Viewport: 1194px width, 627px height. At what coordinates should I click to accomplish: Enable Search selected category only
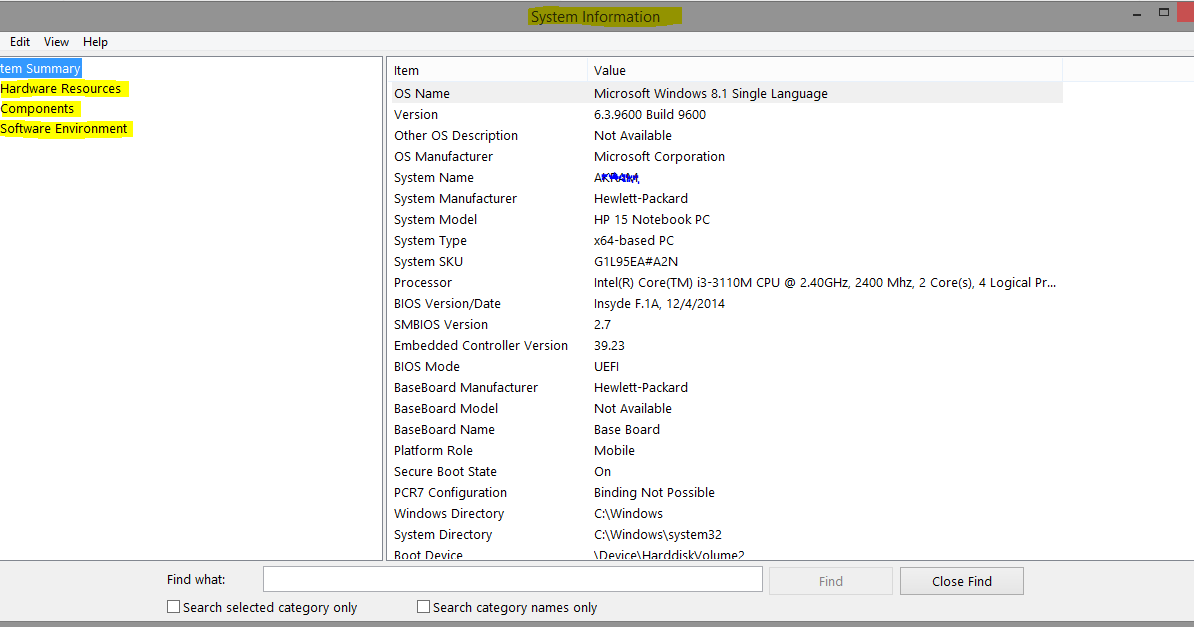pos(174,606)
